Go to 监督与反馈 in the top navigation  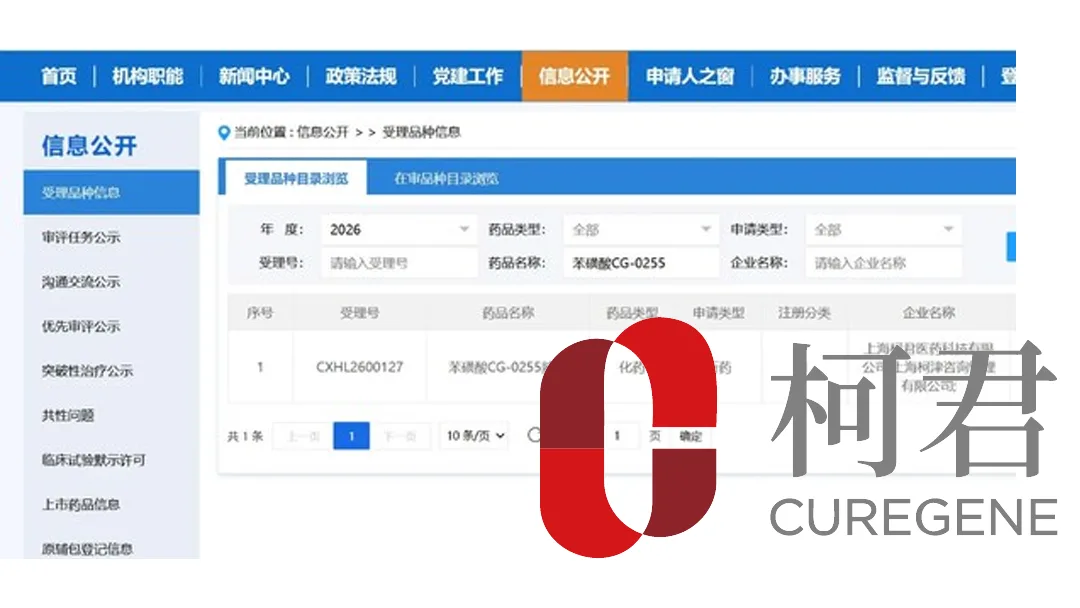pyautogui.click(x=921, y=76)
